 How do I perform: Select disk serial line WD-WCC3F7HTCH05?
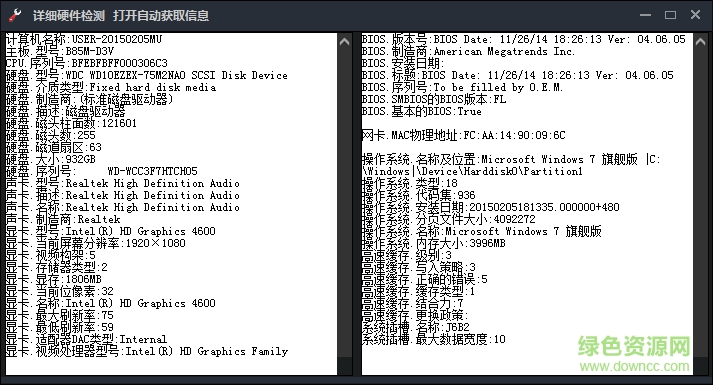(x=101, y=171)
